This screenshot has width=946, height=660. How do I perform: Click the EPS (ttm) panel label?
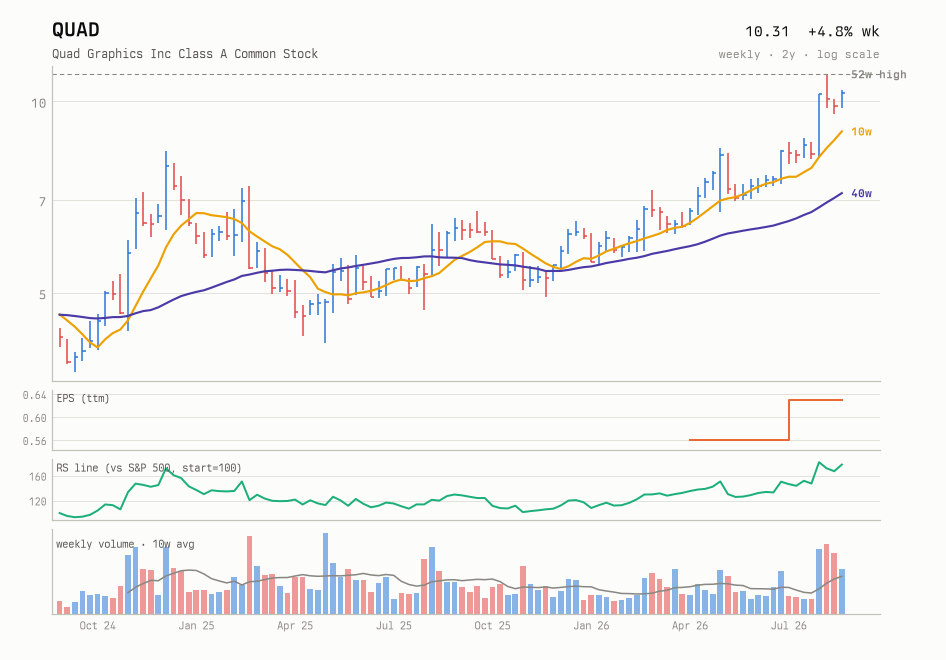[83, 398]
